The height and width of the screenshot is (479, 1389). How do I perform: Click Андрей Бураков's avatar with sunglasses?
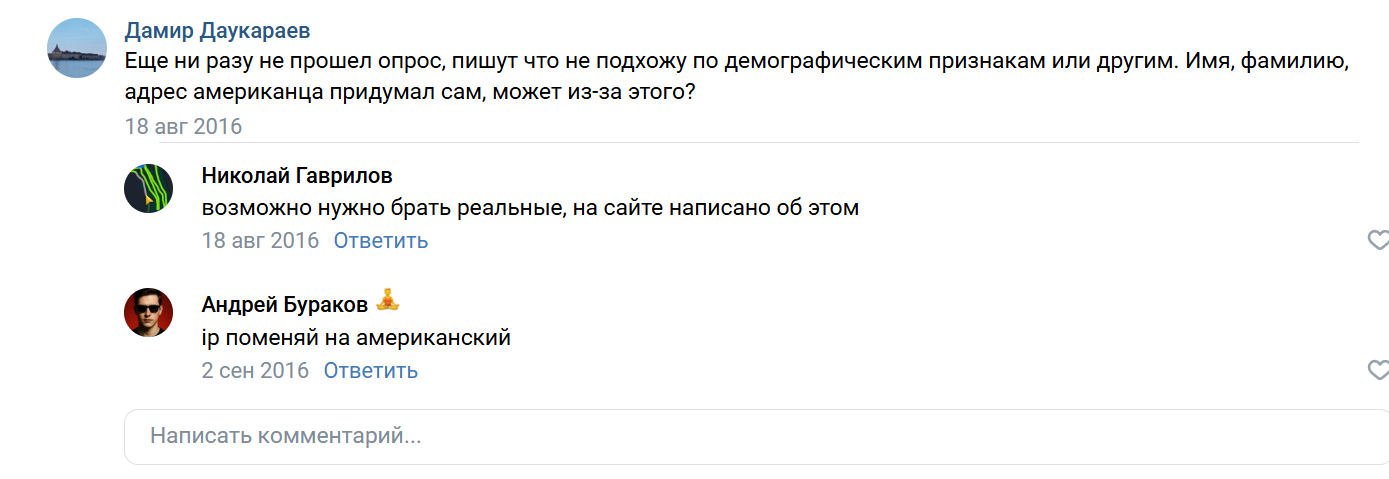[x=149, y=313]
